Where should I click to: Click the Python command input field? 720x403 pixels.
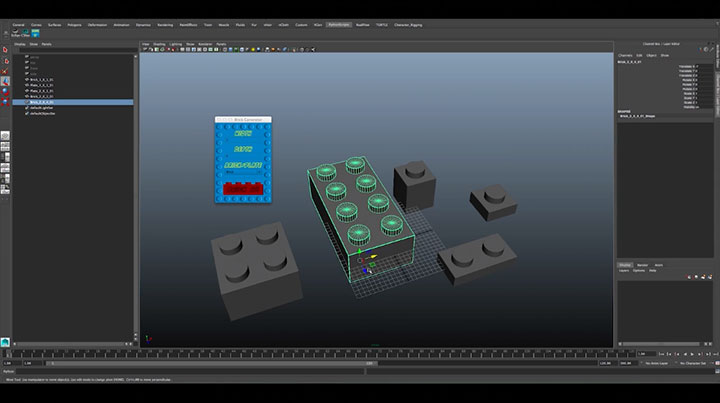pos(190,371)
